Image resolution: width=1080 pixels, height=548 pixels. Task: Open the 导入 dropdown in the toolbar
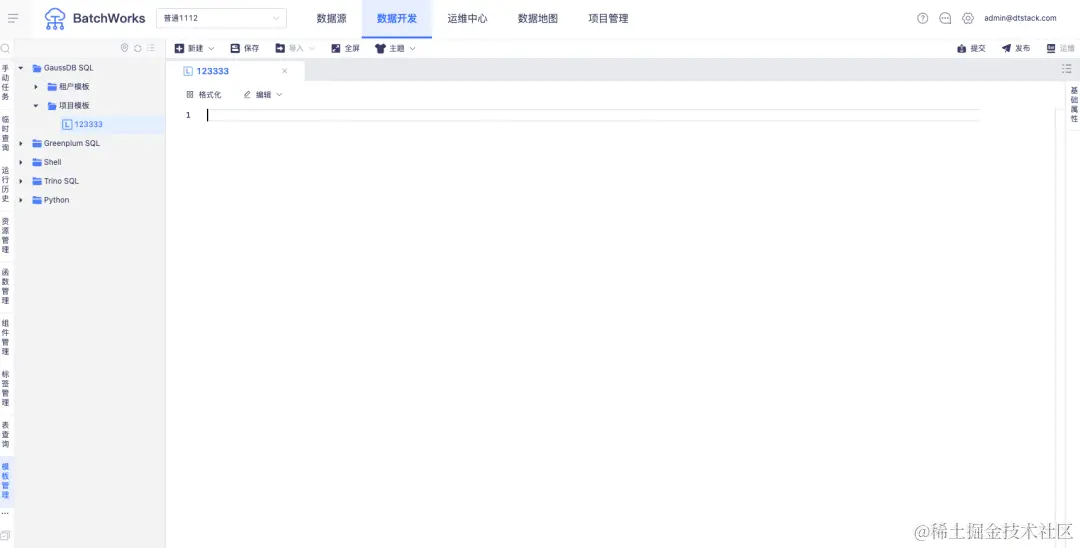(x=295, y=48)
